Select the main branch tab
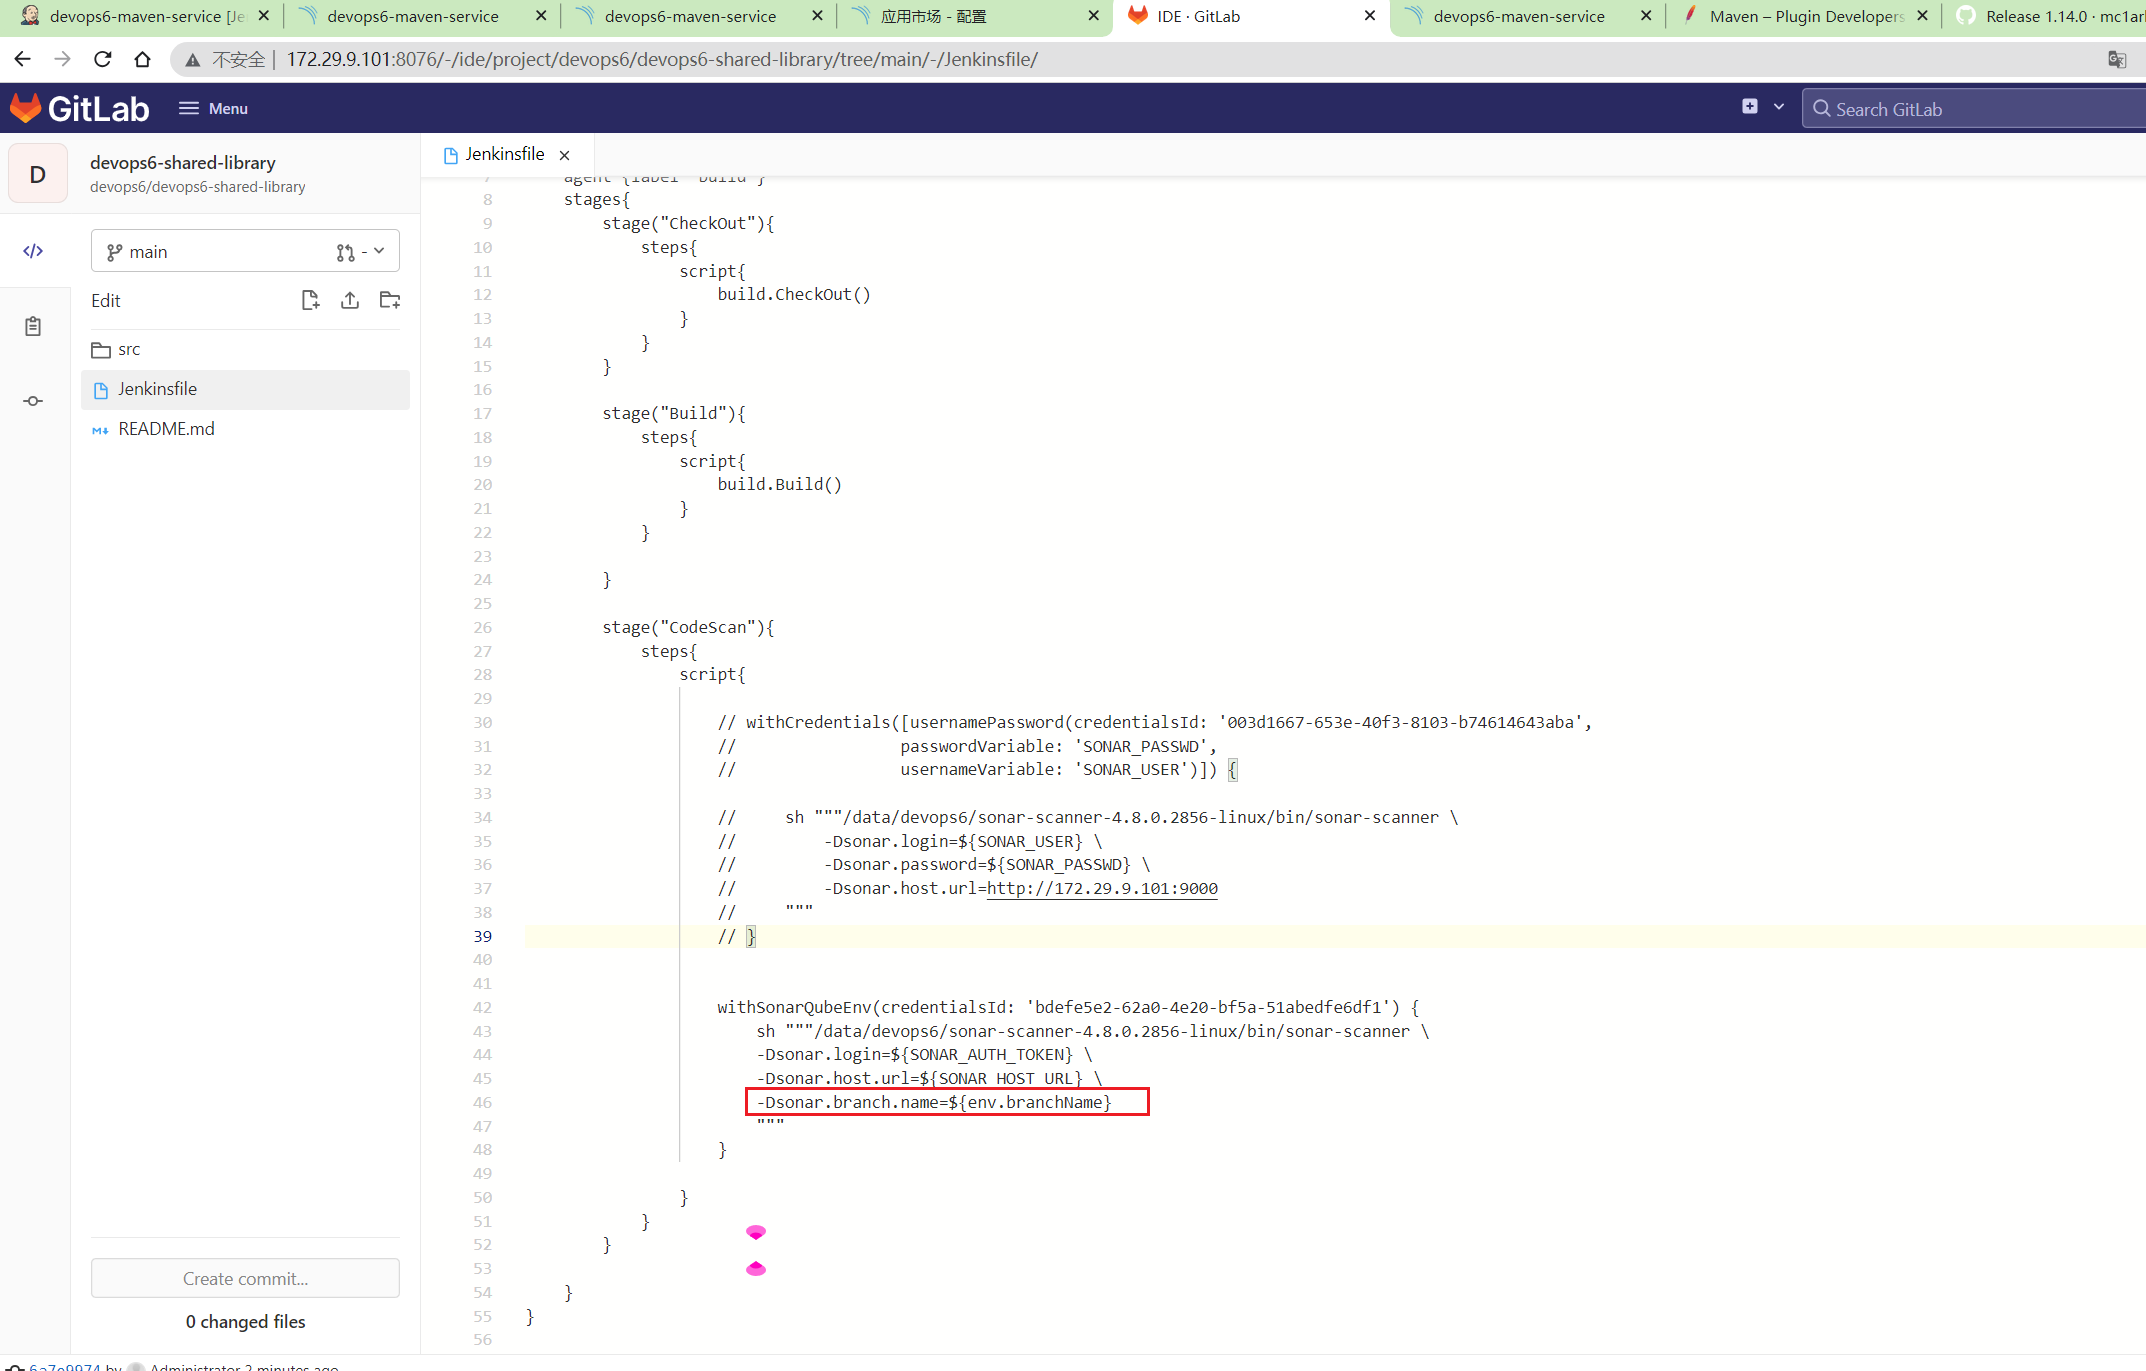2146x1371 pixels. tap(242, 250)
